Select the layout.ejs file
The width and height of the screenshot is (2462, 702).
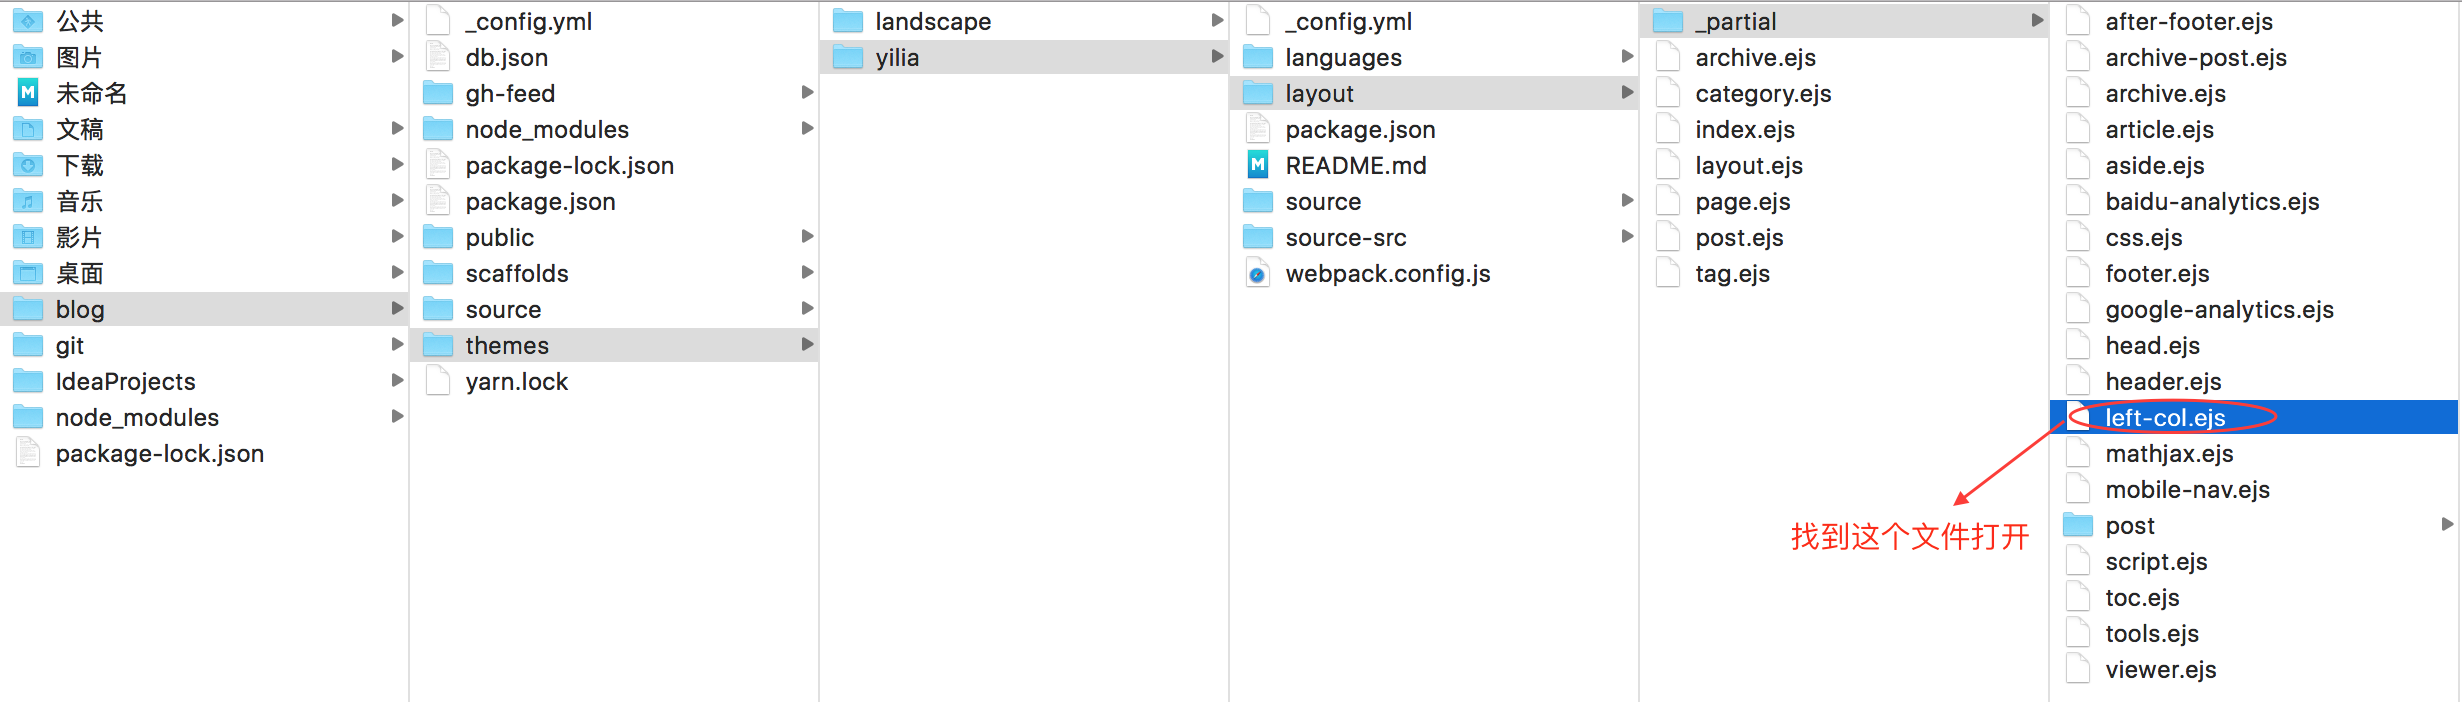tap(1749, 165)
